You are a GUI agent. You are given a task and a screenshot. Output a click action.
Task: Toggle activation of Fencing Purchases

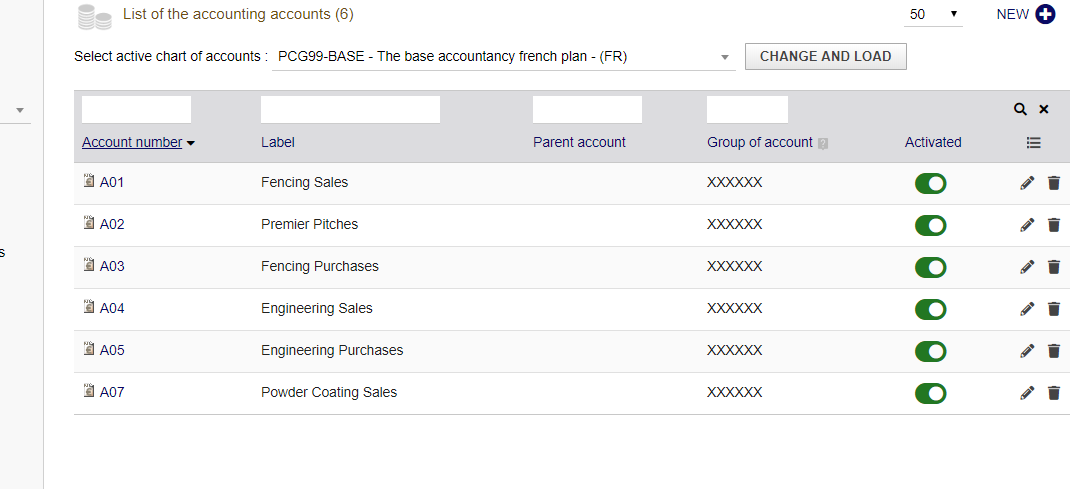(x=930, y=268)
